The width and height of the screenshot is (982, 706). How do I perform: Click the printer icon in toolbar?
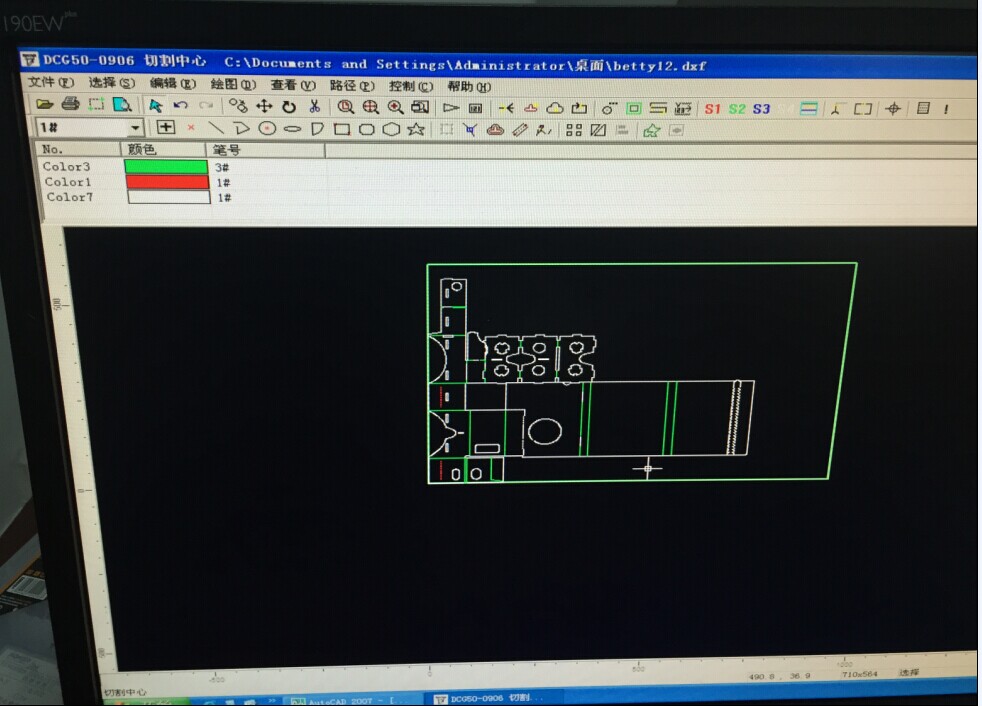pos(70,105)
